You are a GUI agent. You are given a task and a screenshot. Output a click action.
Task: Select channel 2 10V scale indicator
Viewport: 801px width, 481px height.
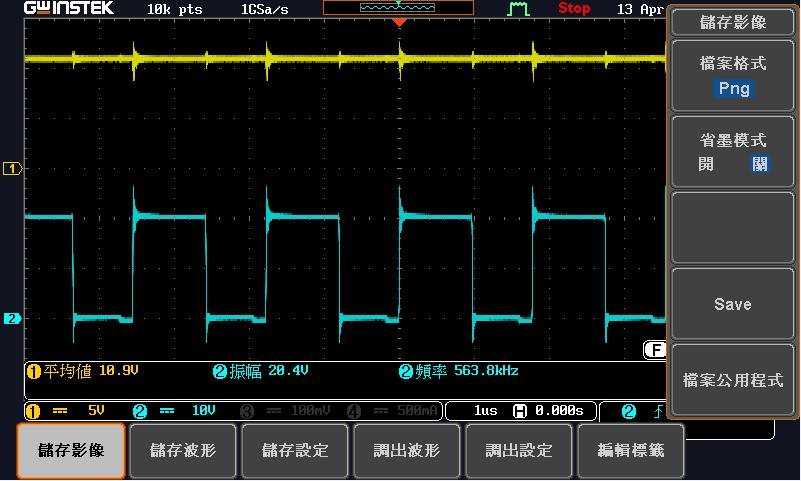pos(175,411)
